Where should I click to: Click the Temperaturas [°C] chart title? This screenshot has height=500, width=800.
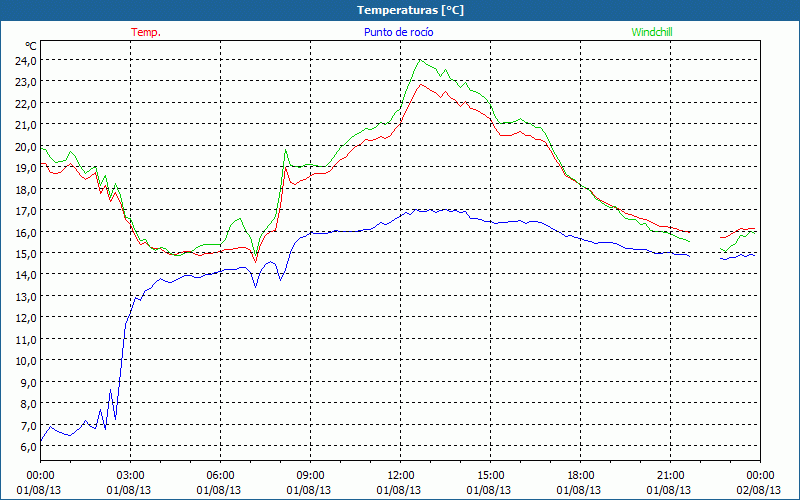click(410, 10)
